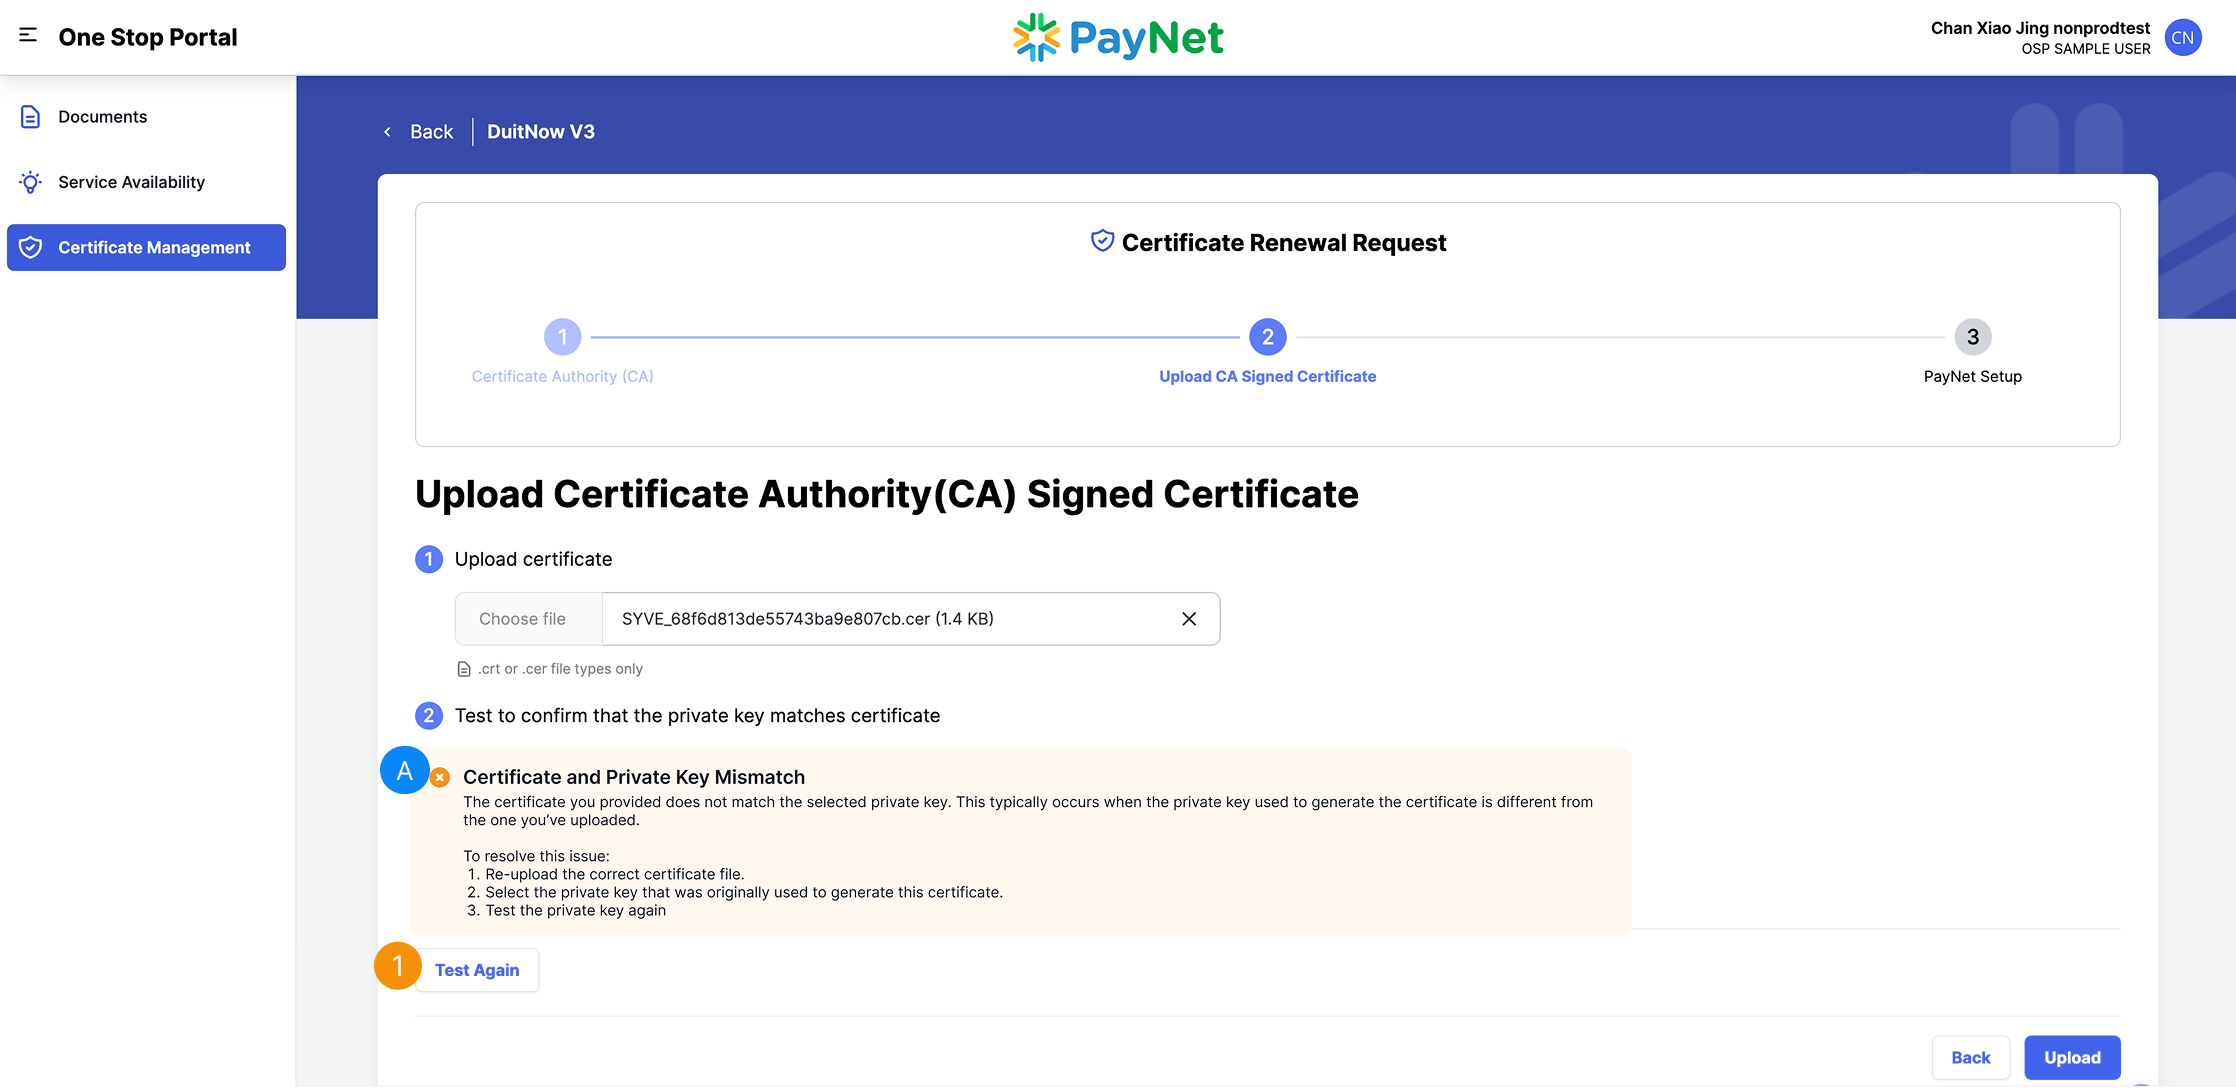Click the DuitNow V3 header label

pos(540,131)
